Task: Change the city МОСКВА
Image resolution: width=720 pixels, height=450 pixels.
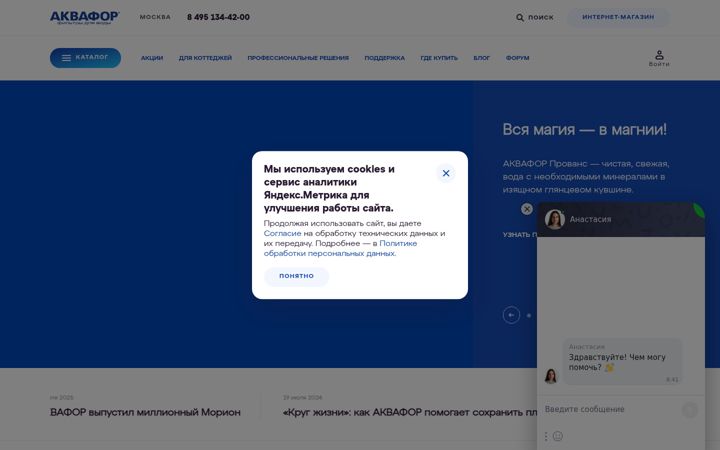Action: click(x=155, y=17)
